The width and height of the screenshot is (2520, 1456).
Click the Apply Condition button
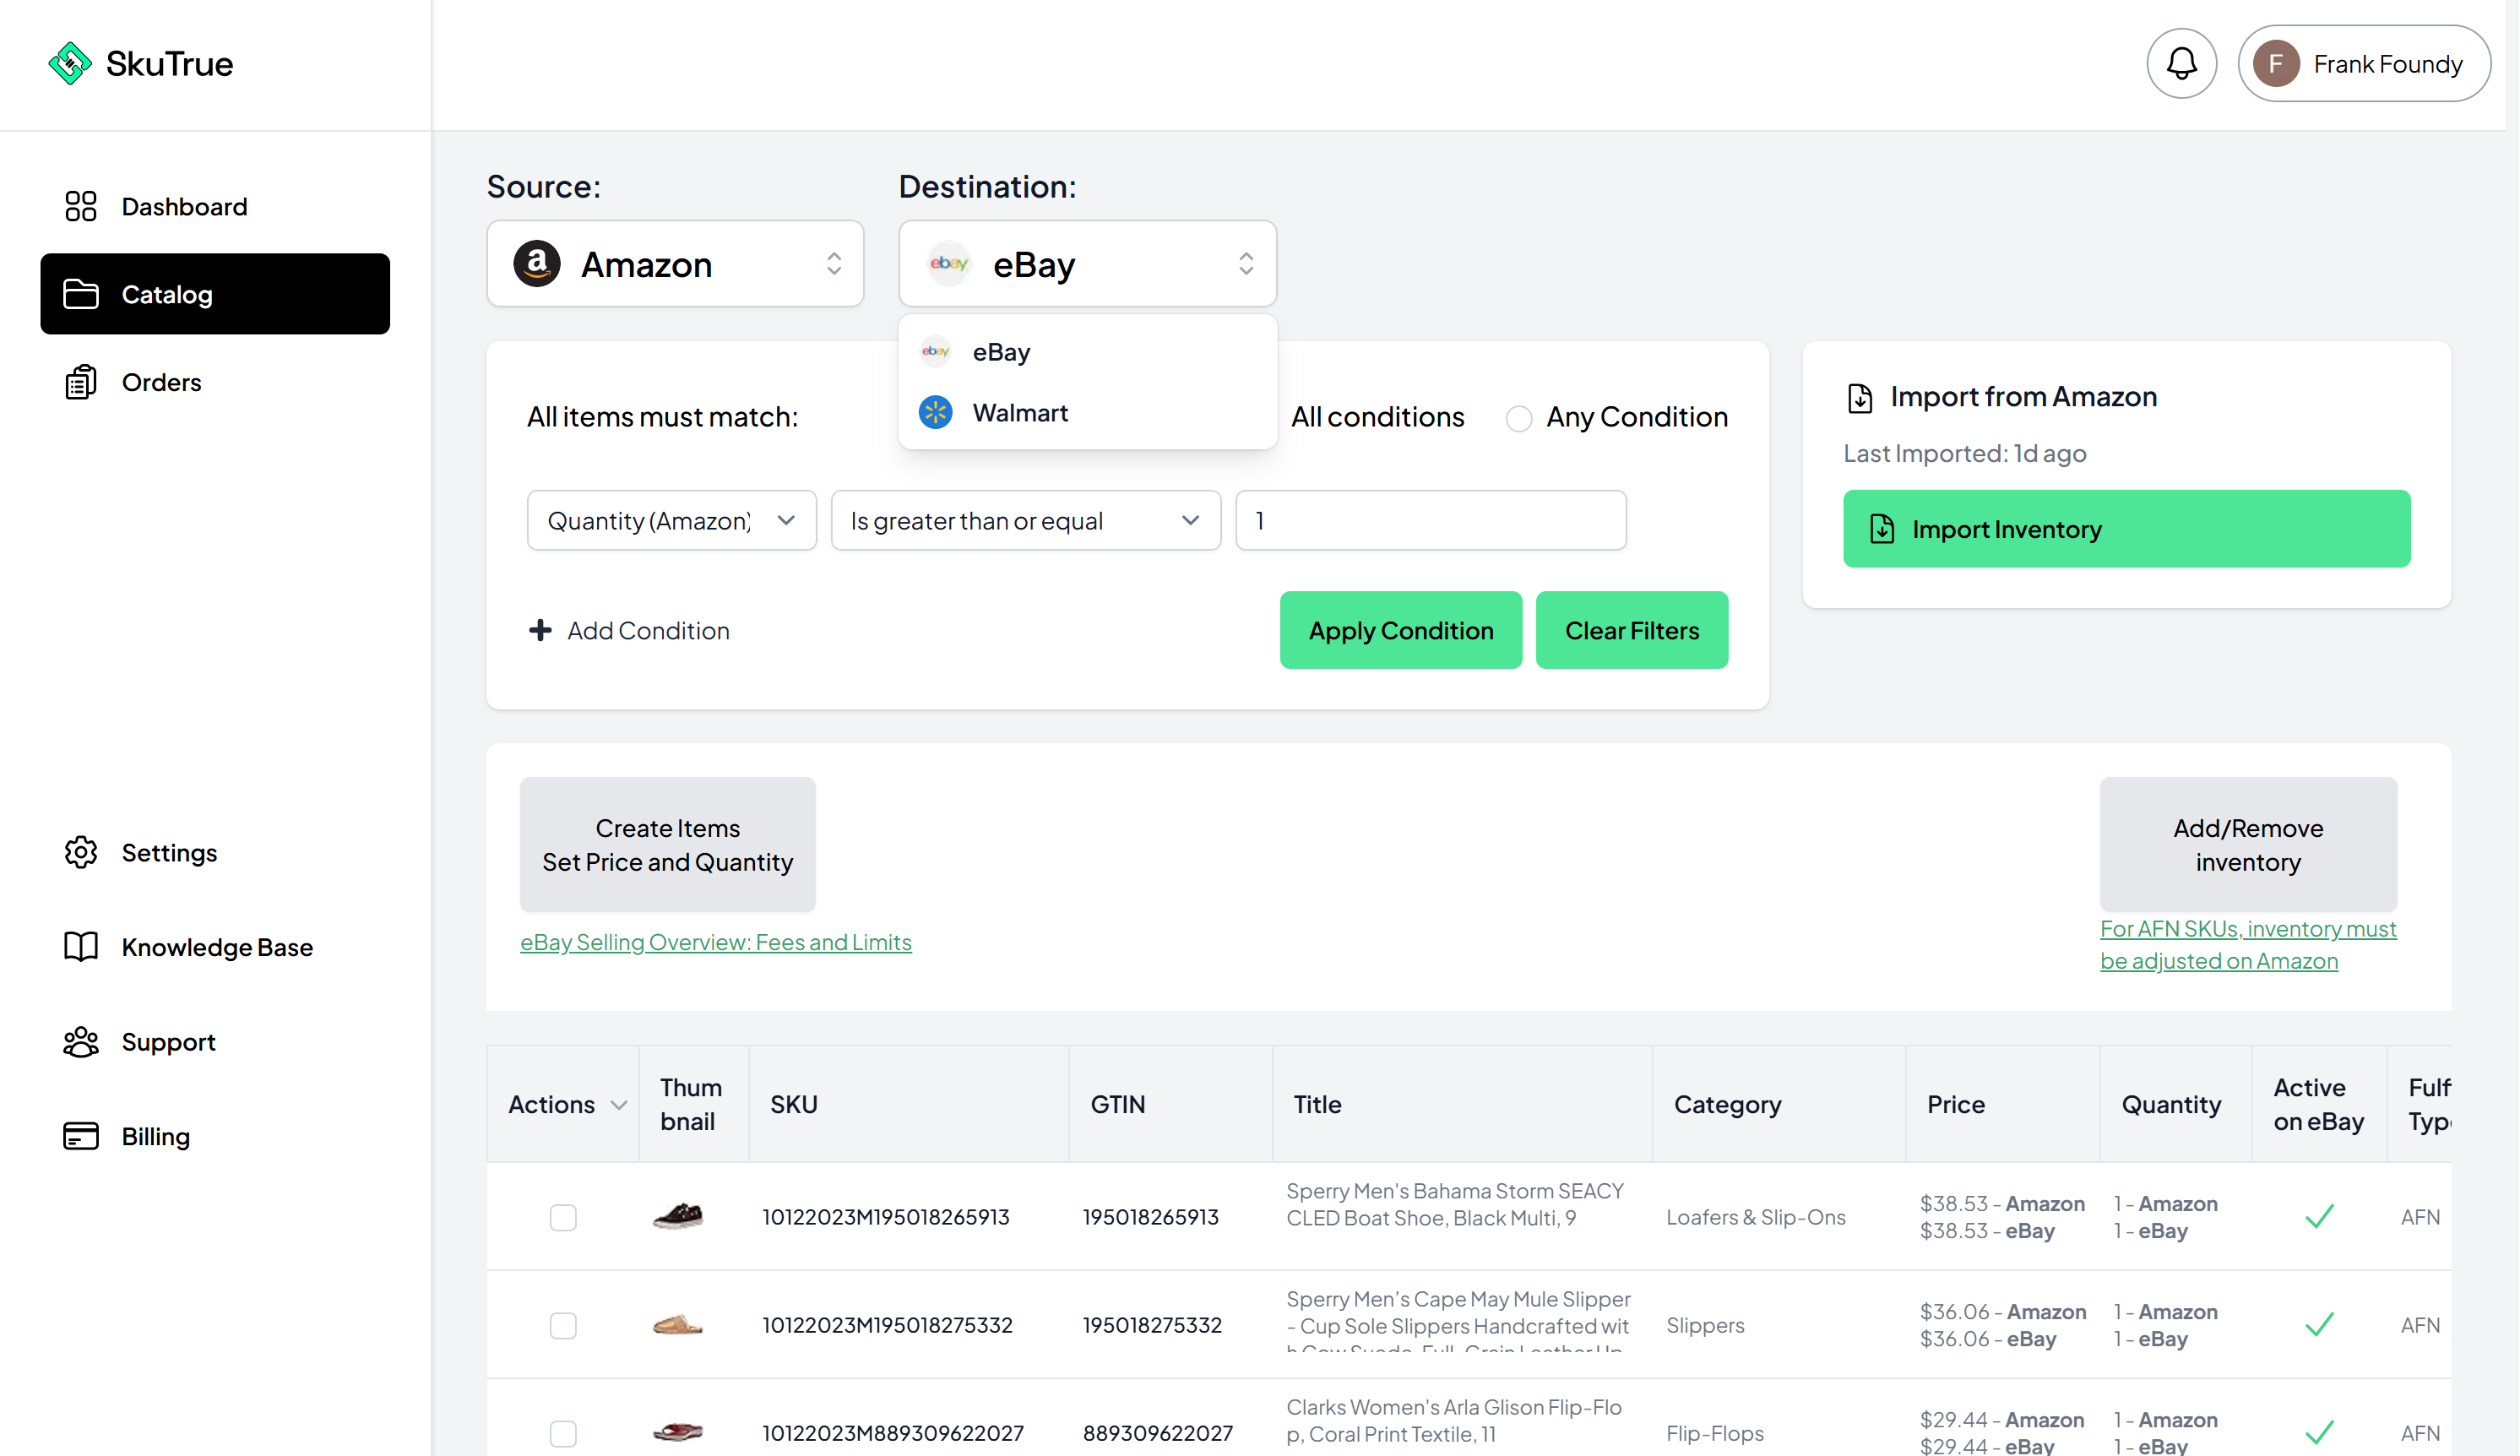tap(1400, 630)
